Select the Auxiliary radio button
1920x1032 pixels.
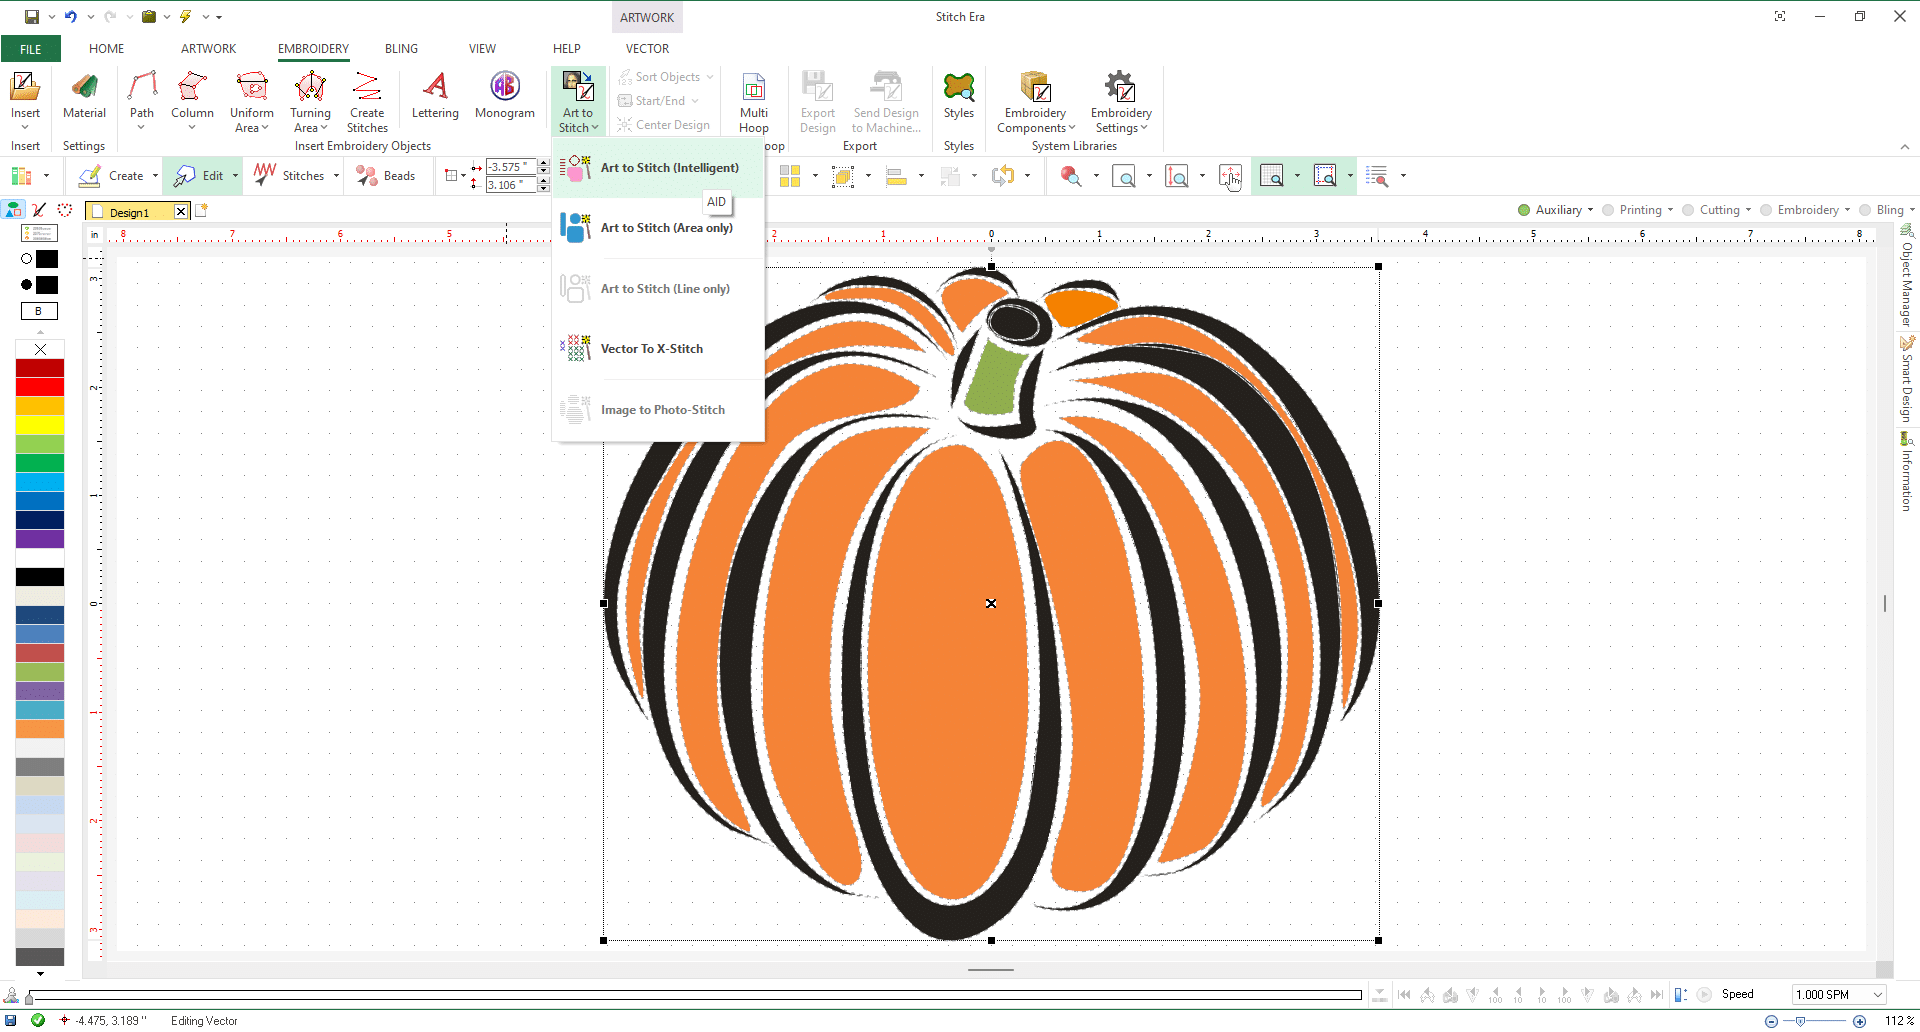tap(1524, 210)
